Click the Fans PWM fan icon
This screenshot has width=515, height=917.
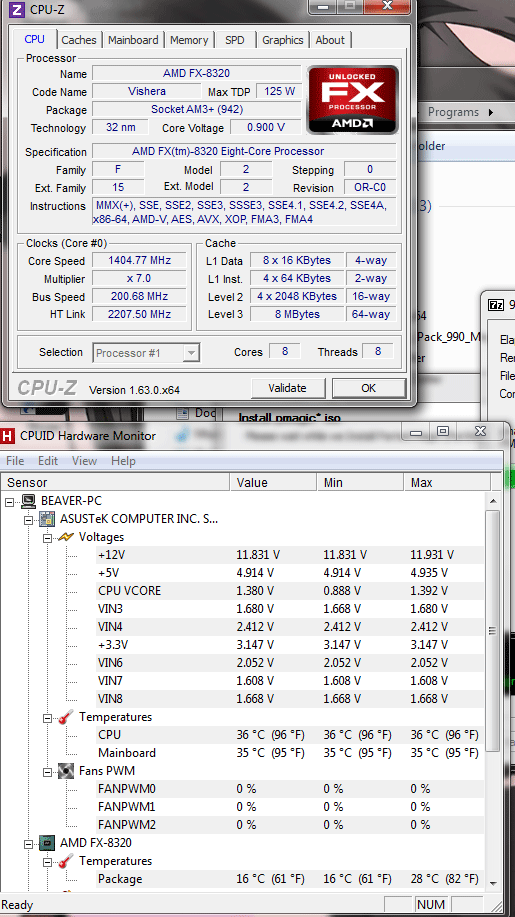66,771
